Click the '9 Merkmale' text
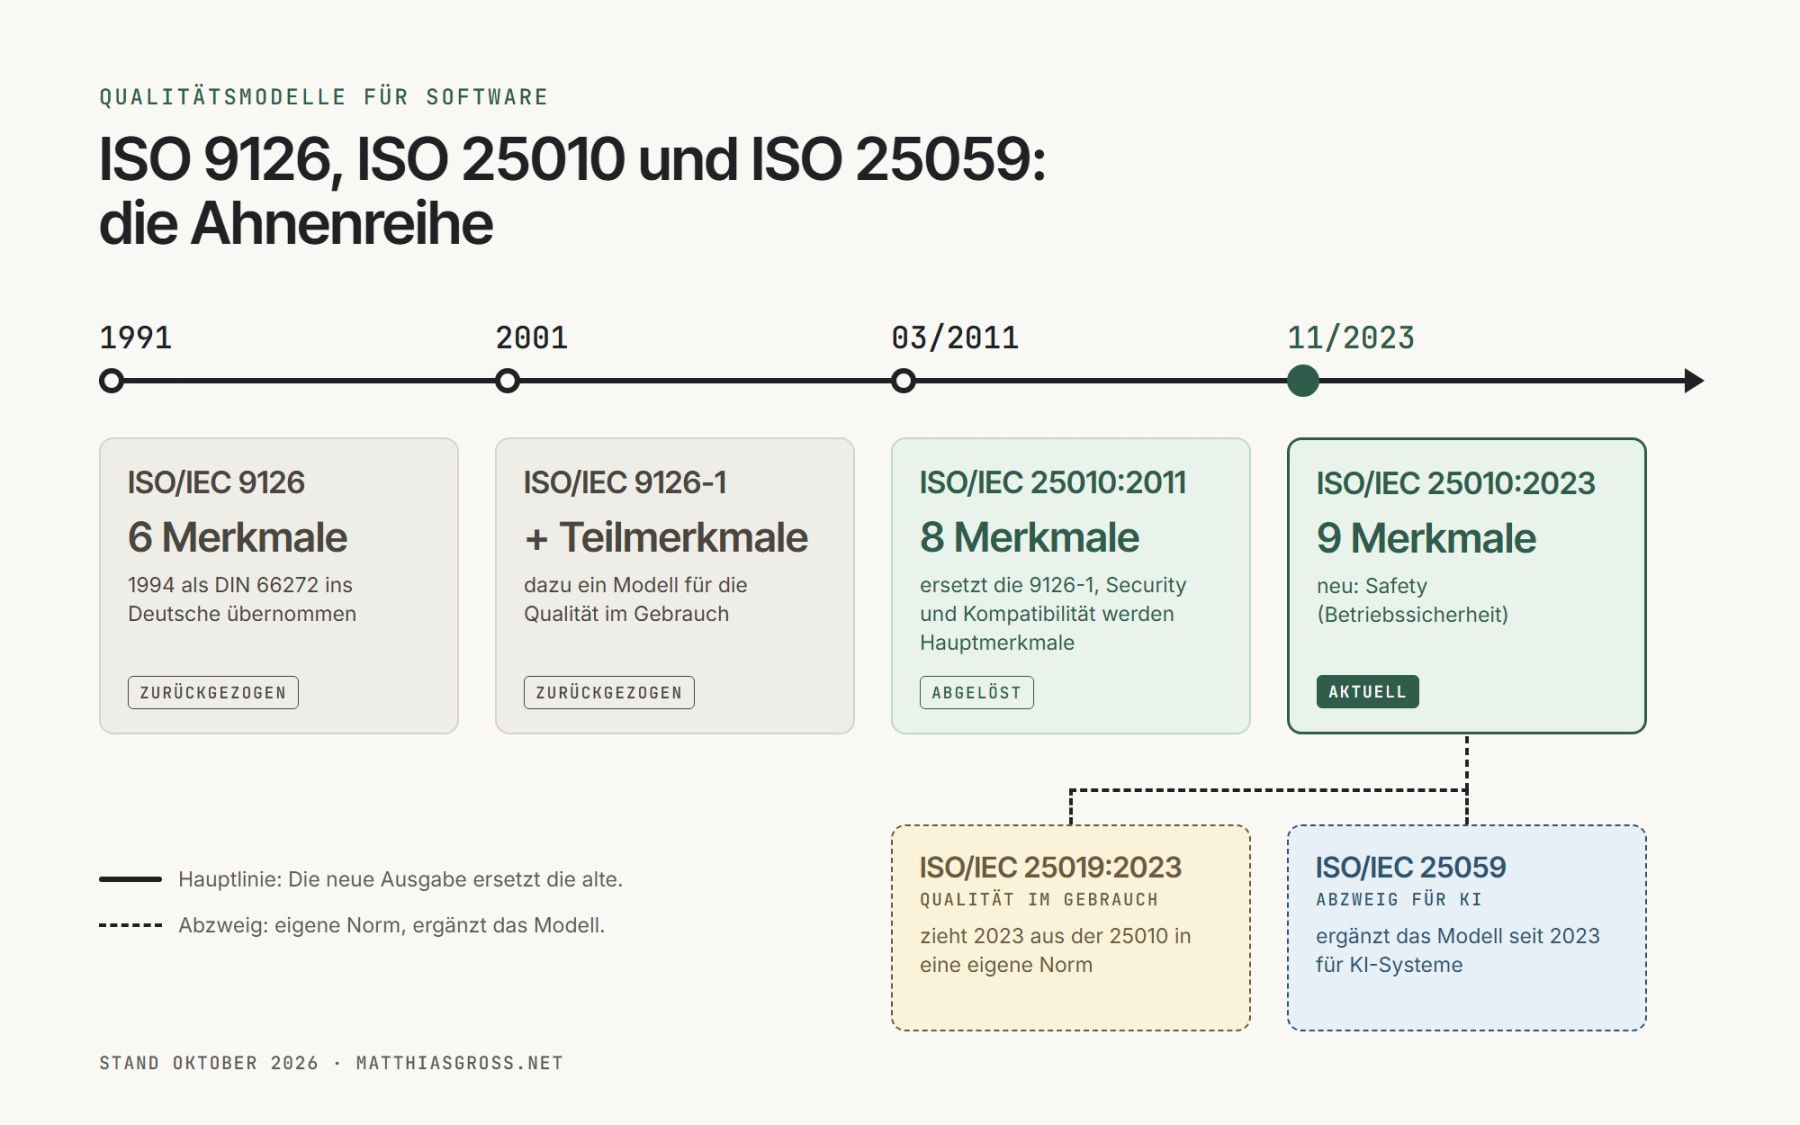Screen dimensions: 1800x1125 pos(1426,539)
